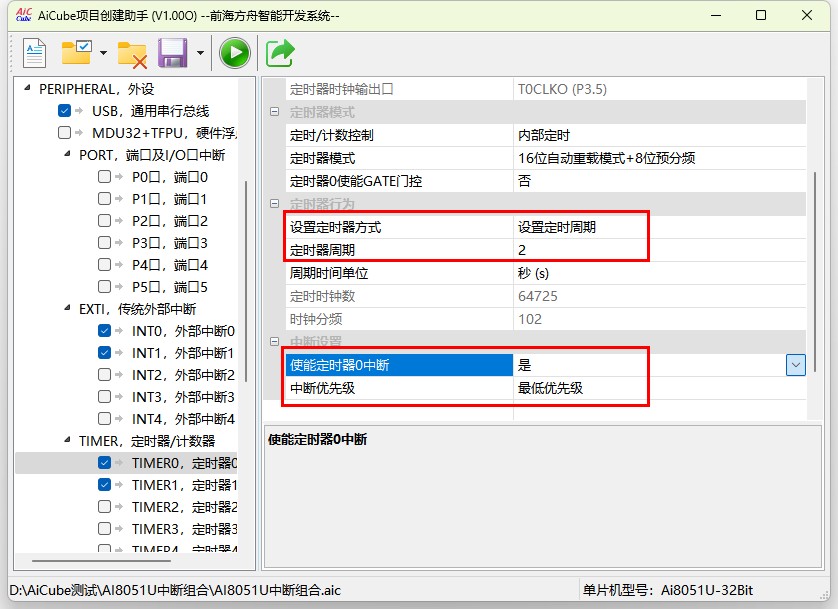This screenshot has width=838, height=609.
Task: Collapse the EXTI tree node
Action: coord(67,308)
